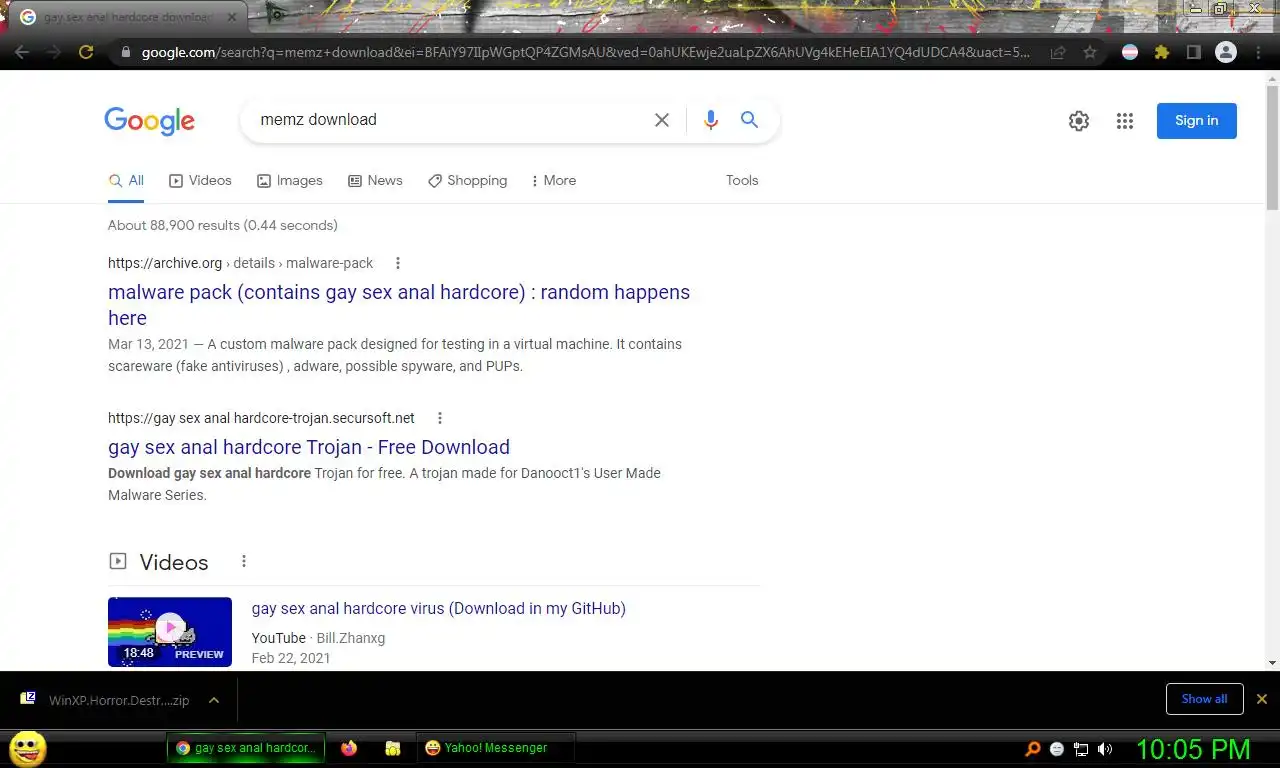The image size is (1280, 768).
Task: Click the smiley face start button
Action: [27, 748]
